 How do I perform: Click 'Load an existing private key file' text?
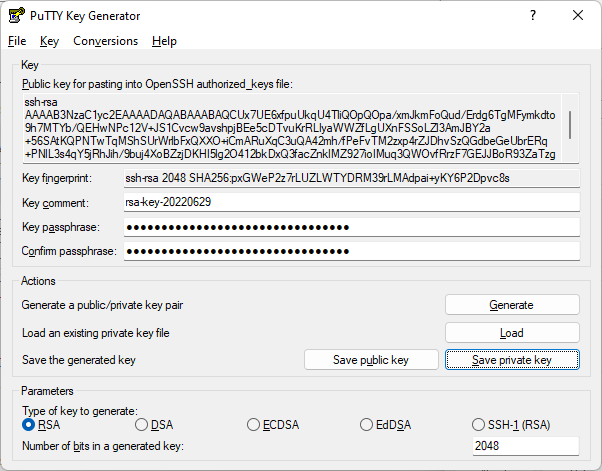96,333
